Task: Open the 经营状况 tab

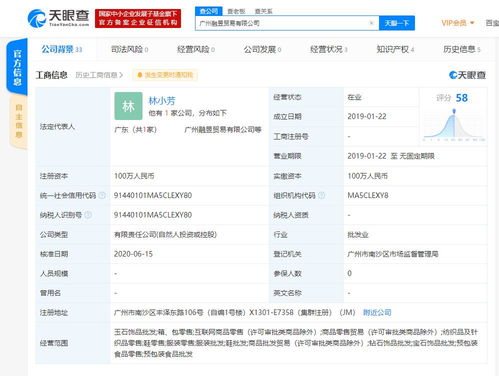Action: tap(329, 49)
